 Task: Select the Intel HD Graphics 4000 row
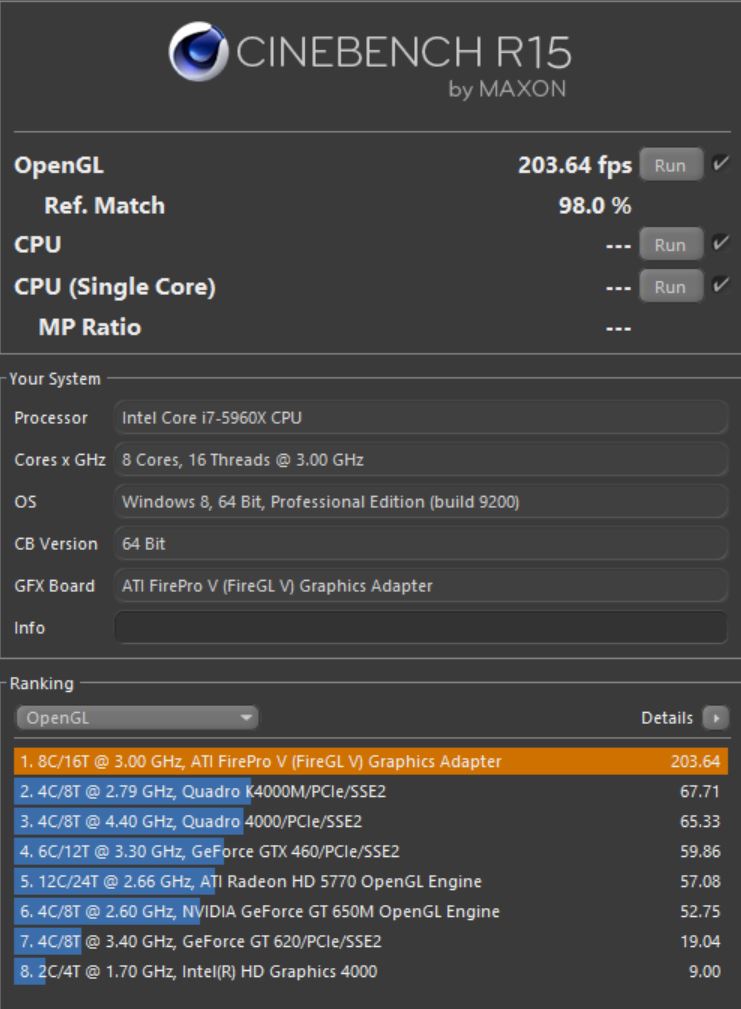tap(370, 972)
